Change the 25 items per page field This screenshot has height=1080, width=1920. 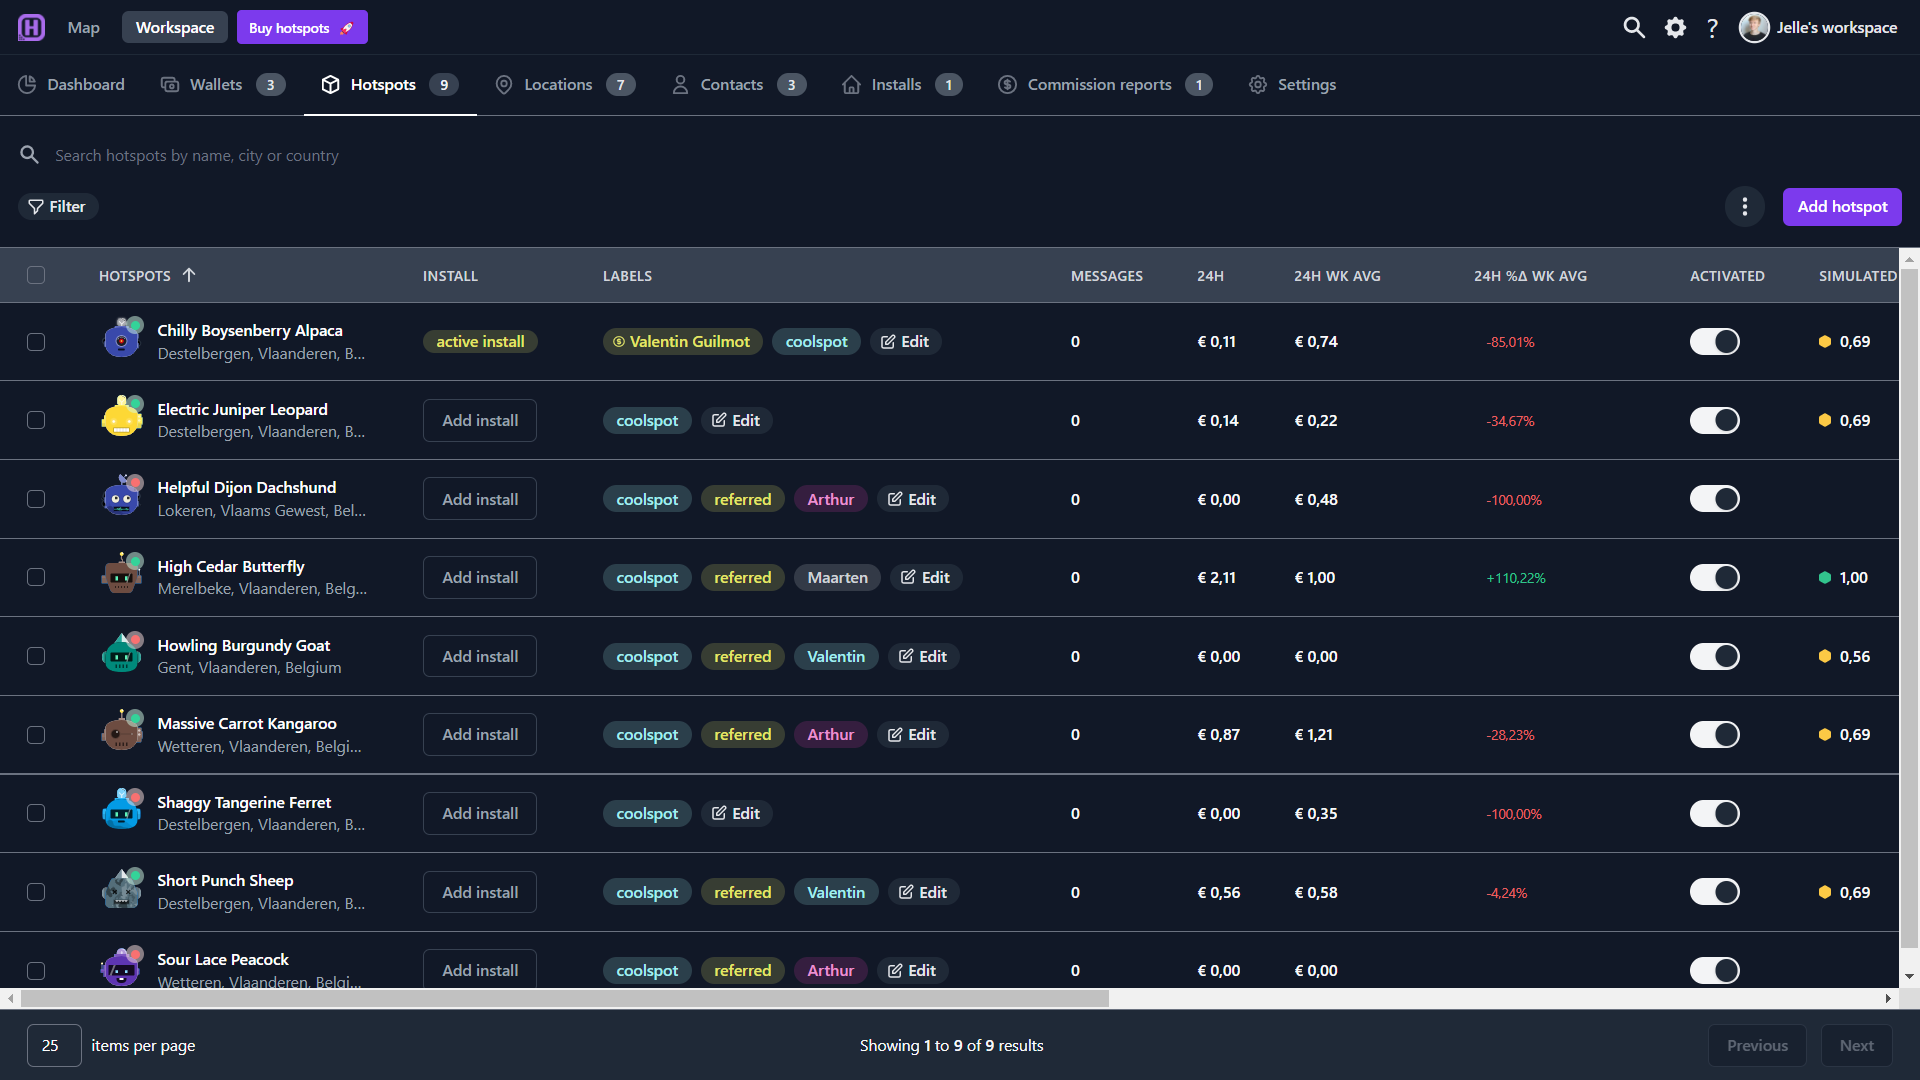54,1045
